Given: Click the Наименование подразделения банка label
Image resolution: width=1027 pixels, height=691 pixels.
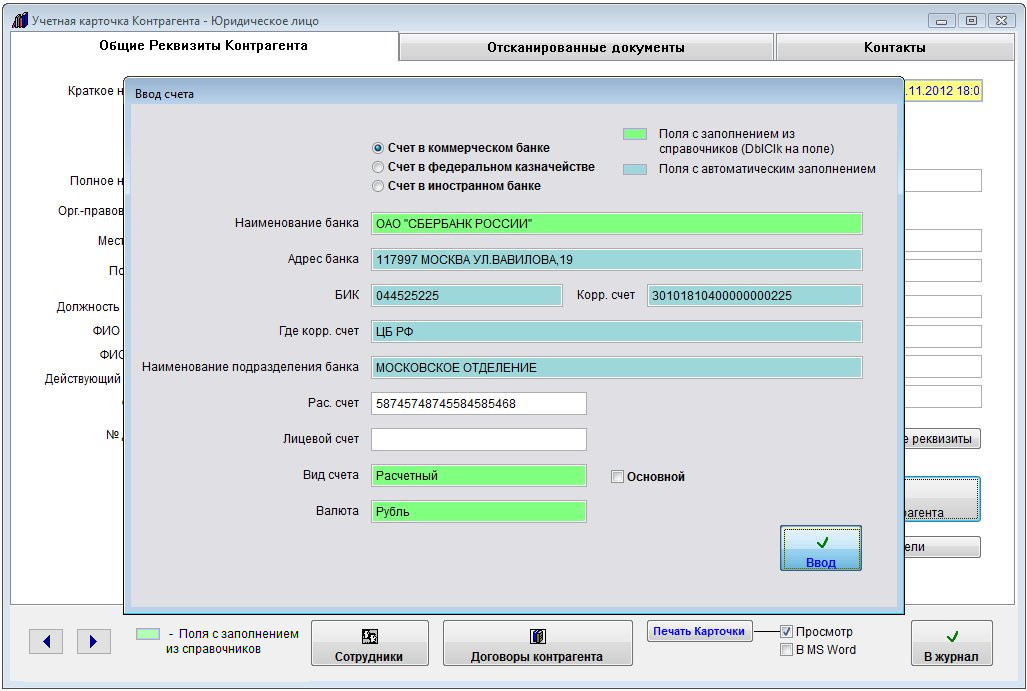Looking at the screenshot, I should click(x=250, y=367).
